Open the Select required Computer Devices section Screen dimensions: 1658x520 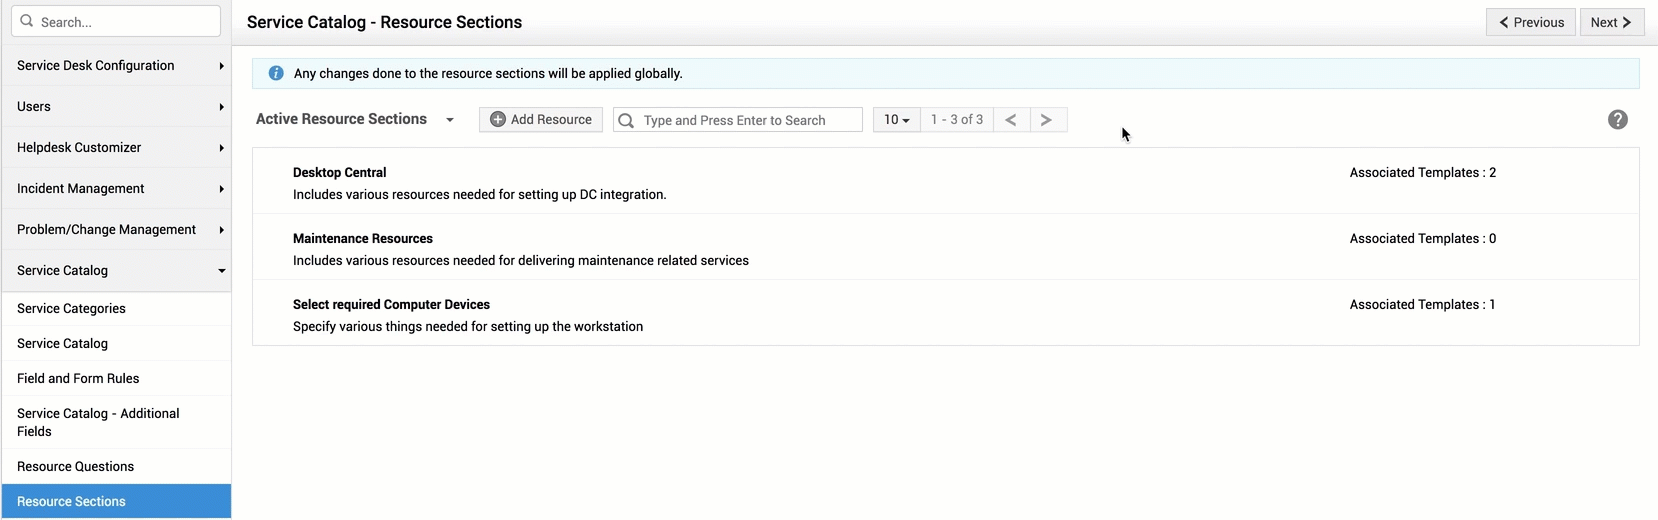pos(391,304)
